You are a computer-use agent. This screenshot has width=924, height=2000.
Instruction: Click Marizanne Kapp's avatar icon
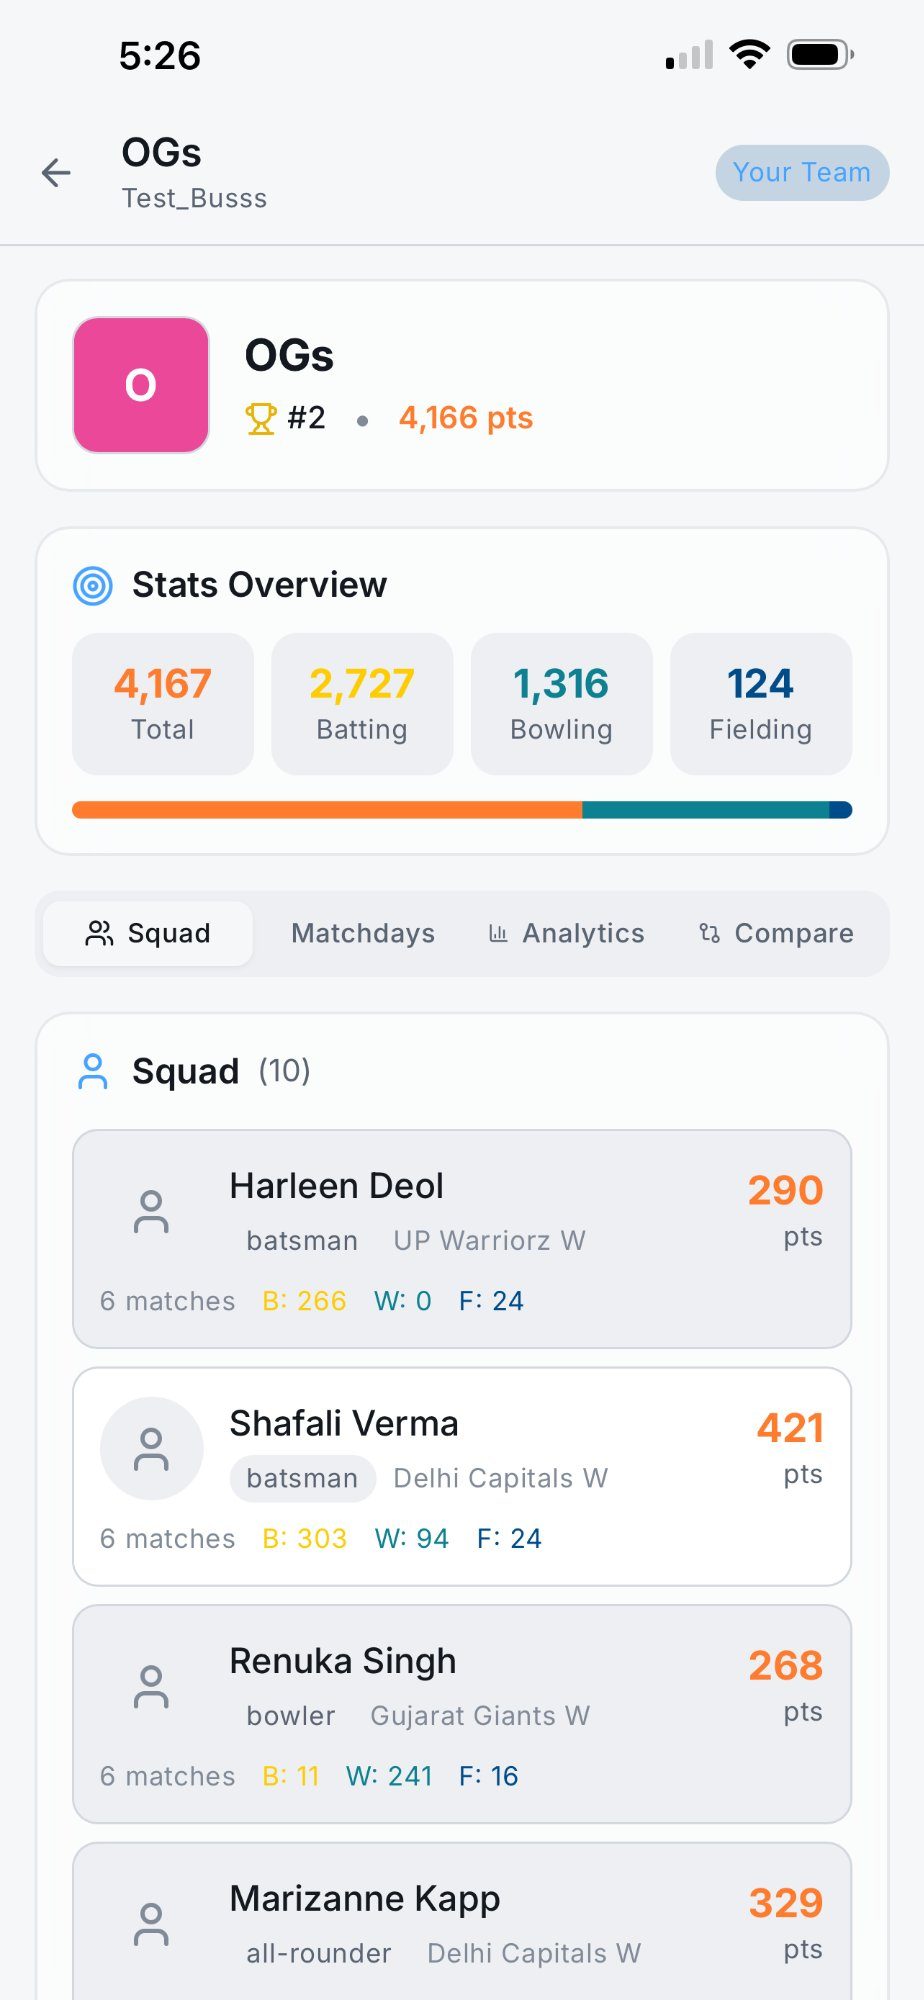[x=151, y=1925]
